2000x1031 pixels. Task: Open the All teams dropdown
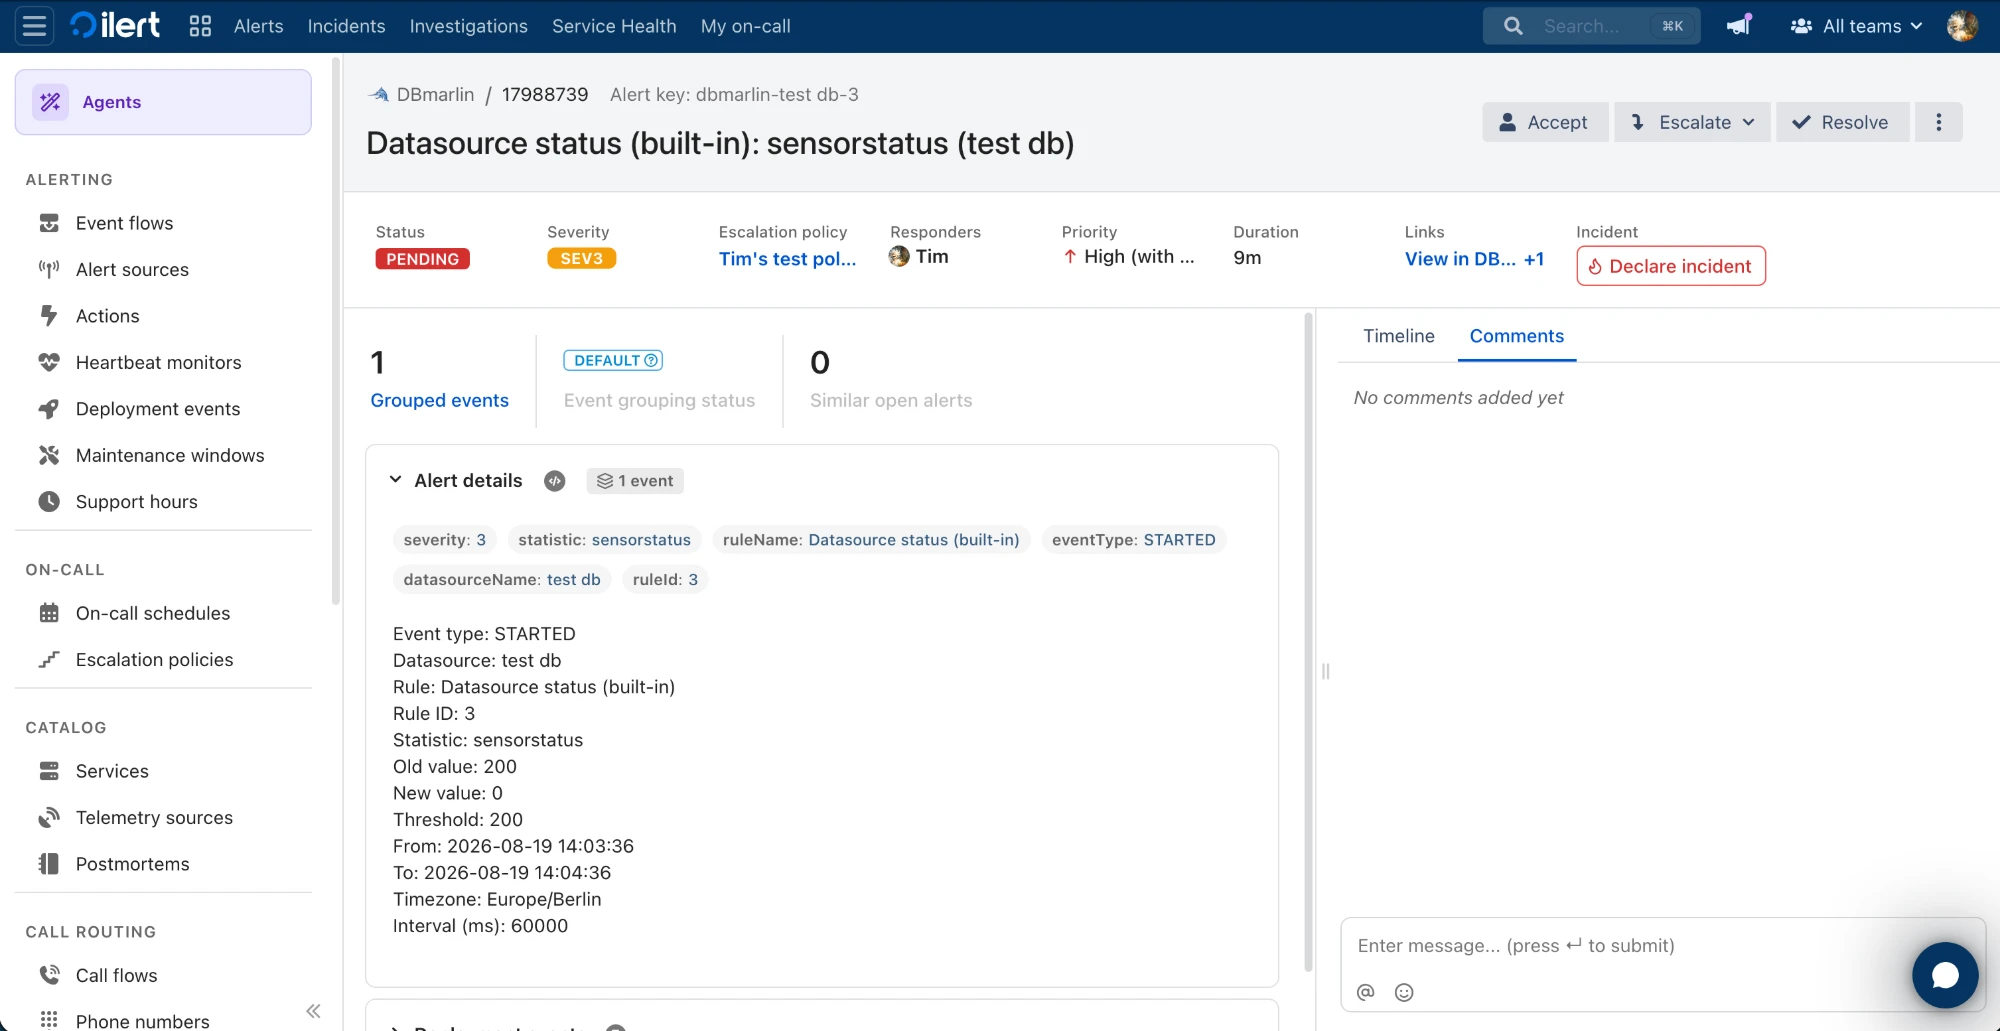(x=1856, y=26)
